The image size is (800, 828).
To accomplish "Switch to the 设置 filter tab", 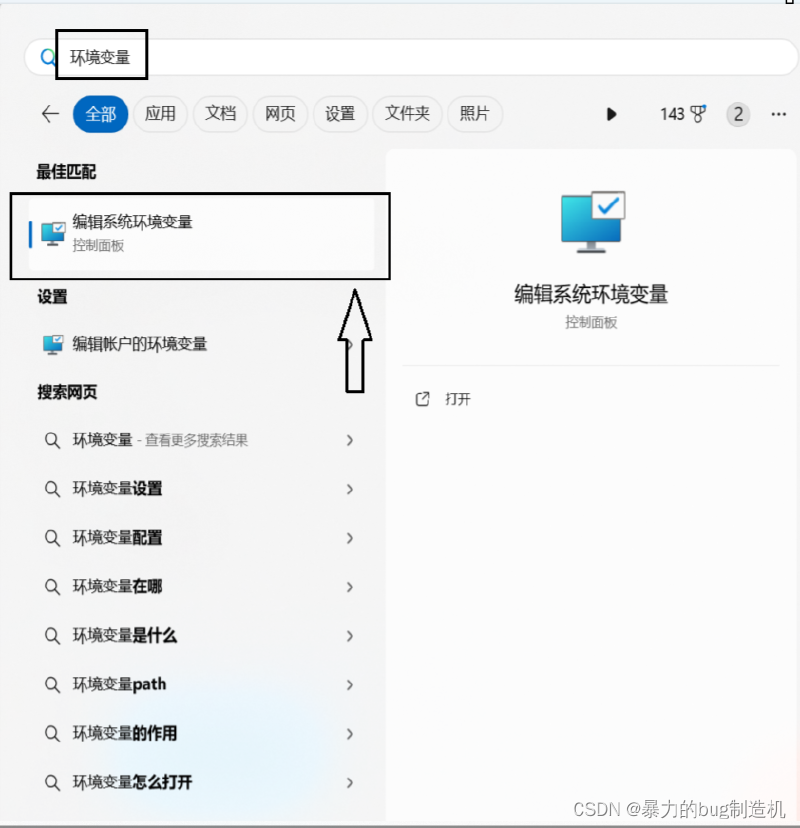I will (x=340, y=114).
